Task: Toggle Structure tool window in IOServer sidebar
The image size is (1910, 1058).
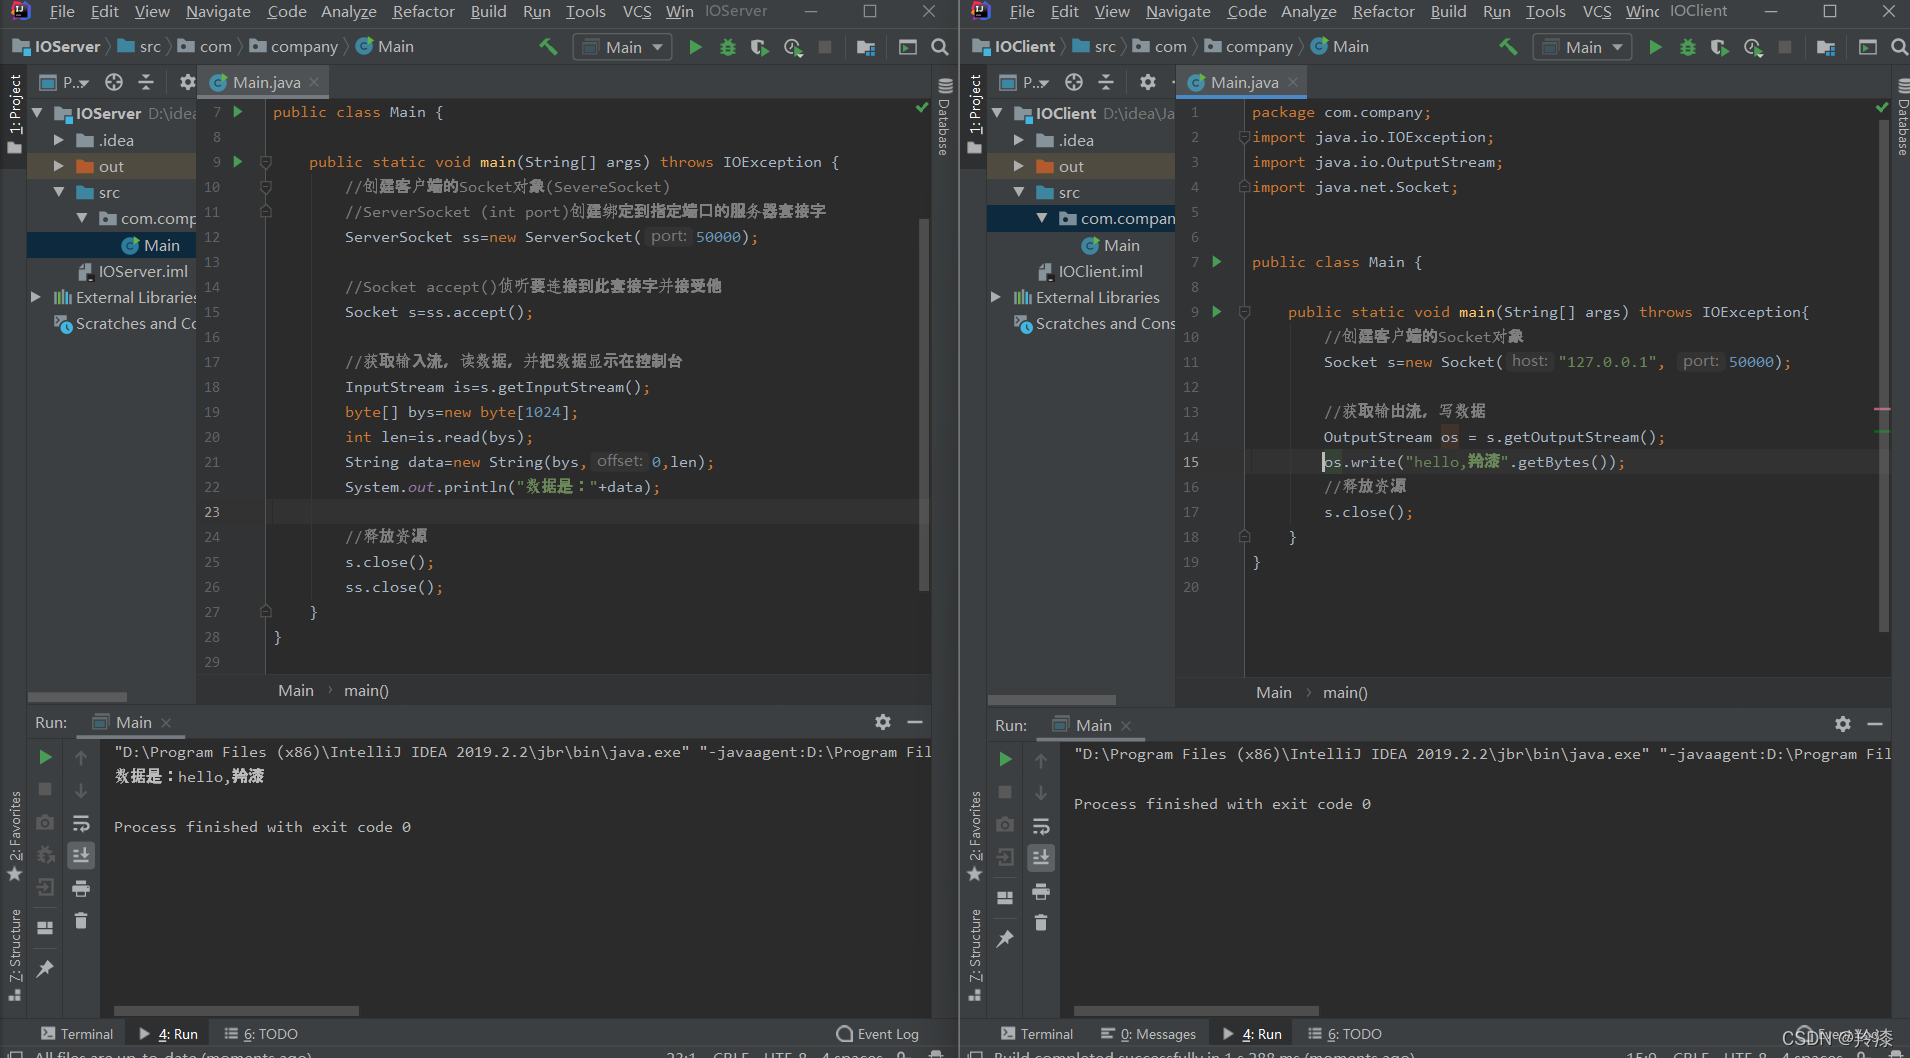Action: tap(14, 955)
